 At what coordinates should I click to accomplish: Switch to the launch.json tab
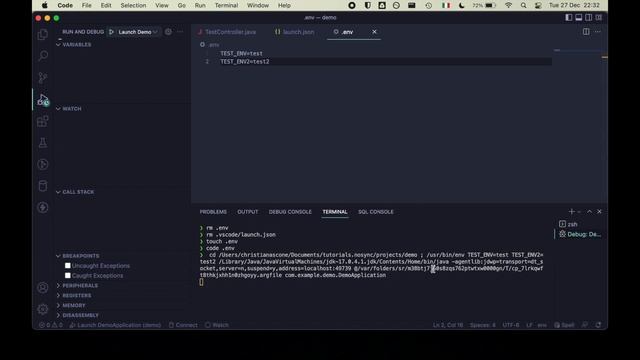pos(294,32)
